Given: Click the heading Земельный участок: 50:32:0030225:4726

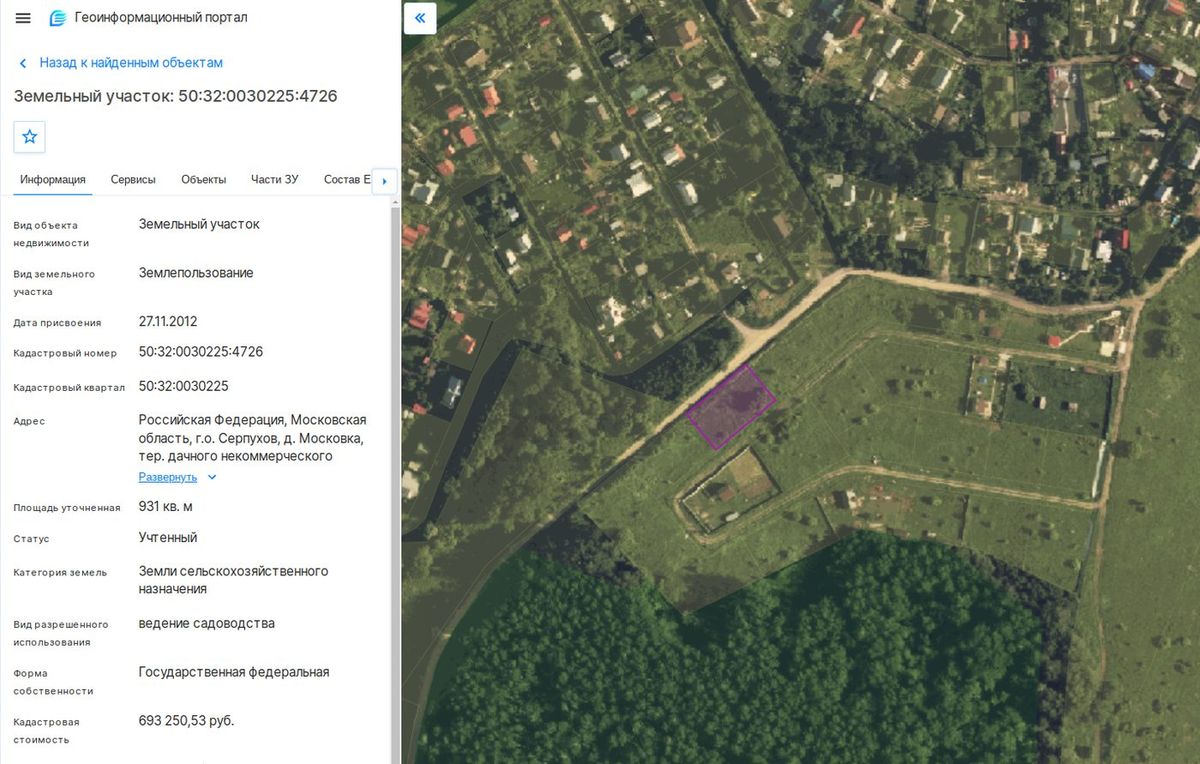Looking at the screenshot, I should 175,96.
